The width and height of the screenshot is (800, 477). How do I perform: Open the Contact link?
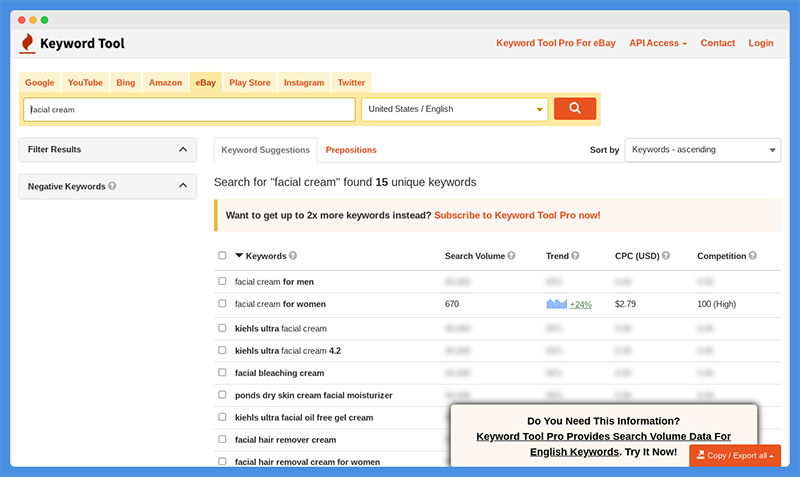click(x=717, y=43)
